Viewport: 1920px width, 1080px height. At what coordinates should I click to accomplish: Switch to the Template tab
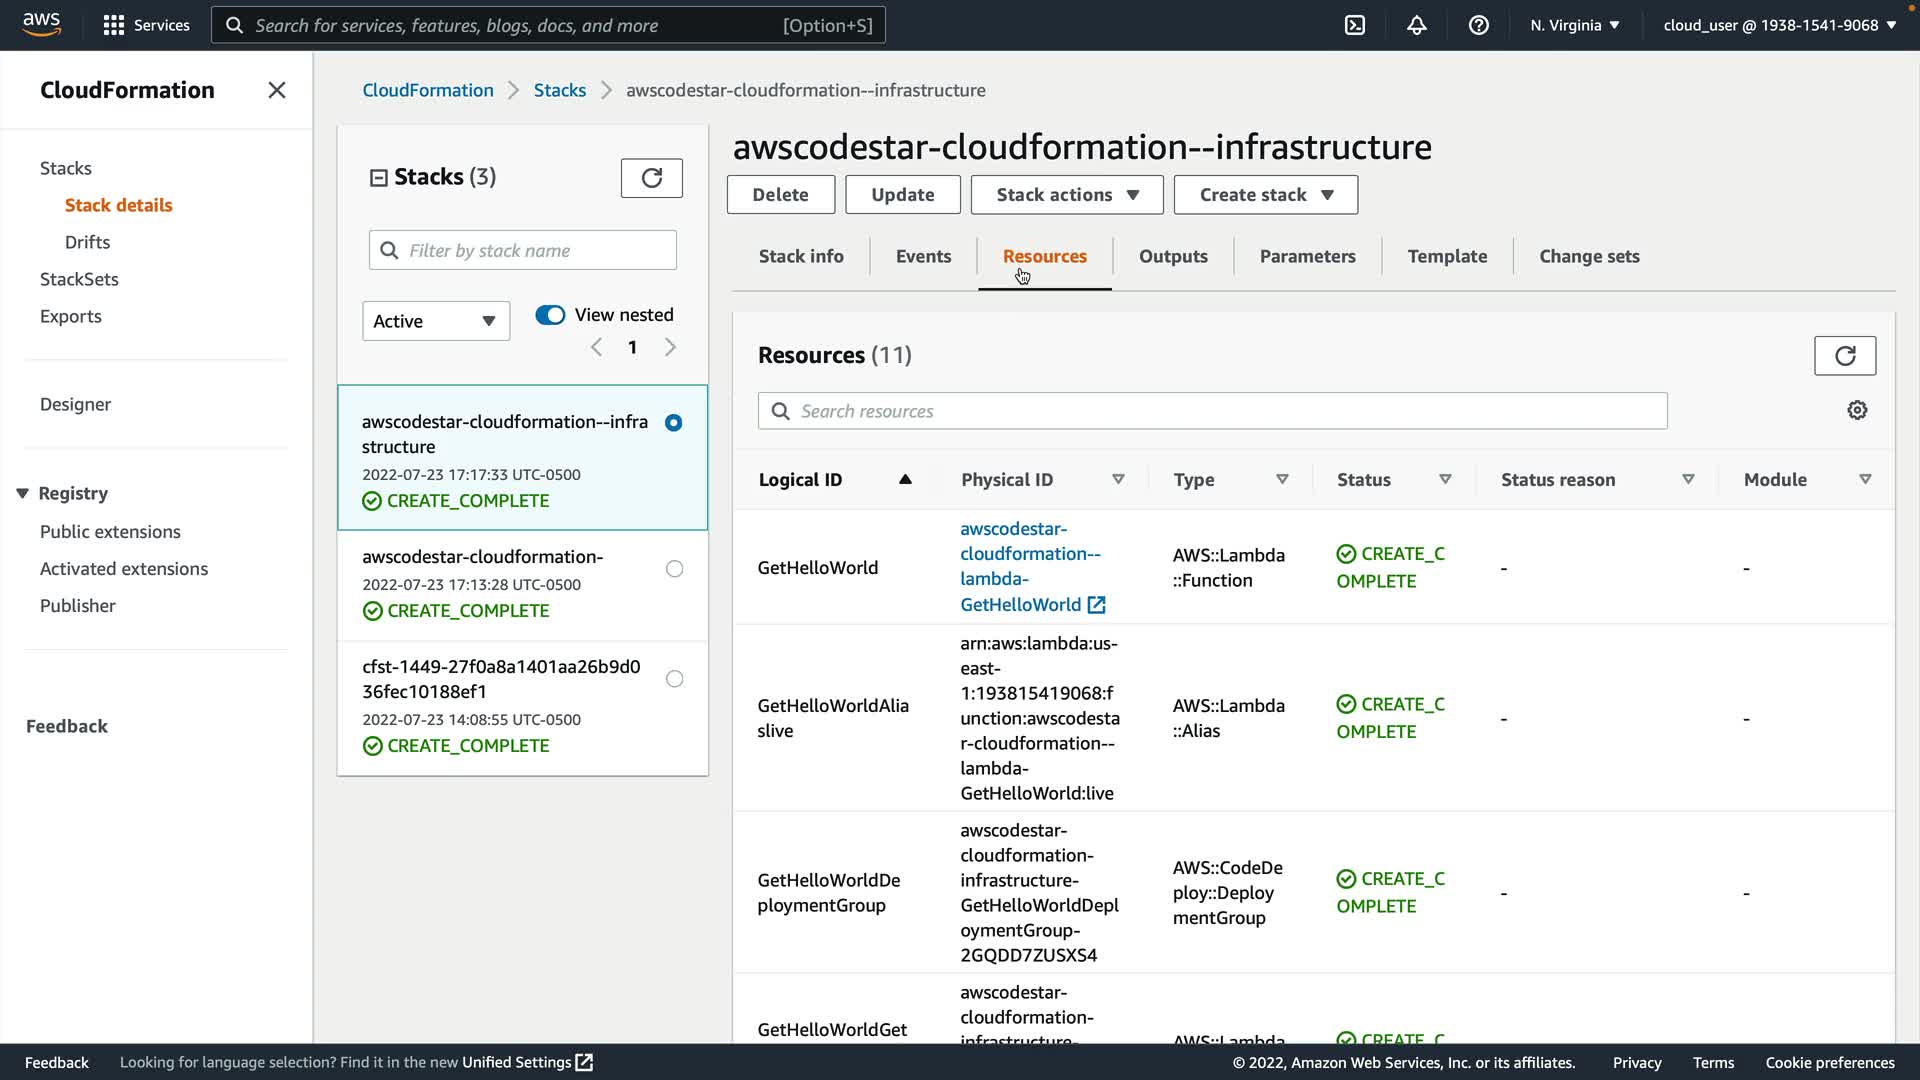(x=1447, y=256)
